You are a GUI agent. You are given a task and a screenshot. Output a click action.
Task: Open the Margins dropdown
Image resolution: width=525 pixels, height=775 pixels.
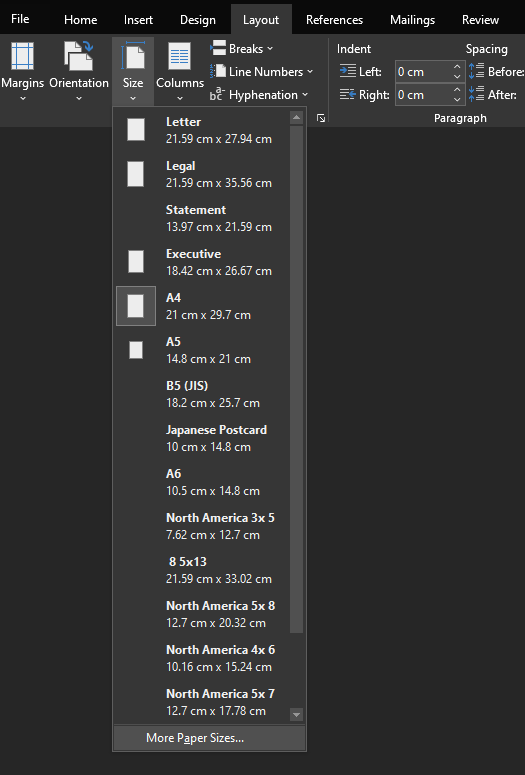22,71
